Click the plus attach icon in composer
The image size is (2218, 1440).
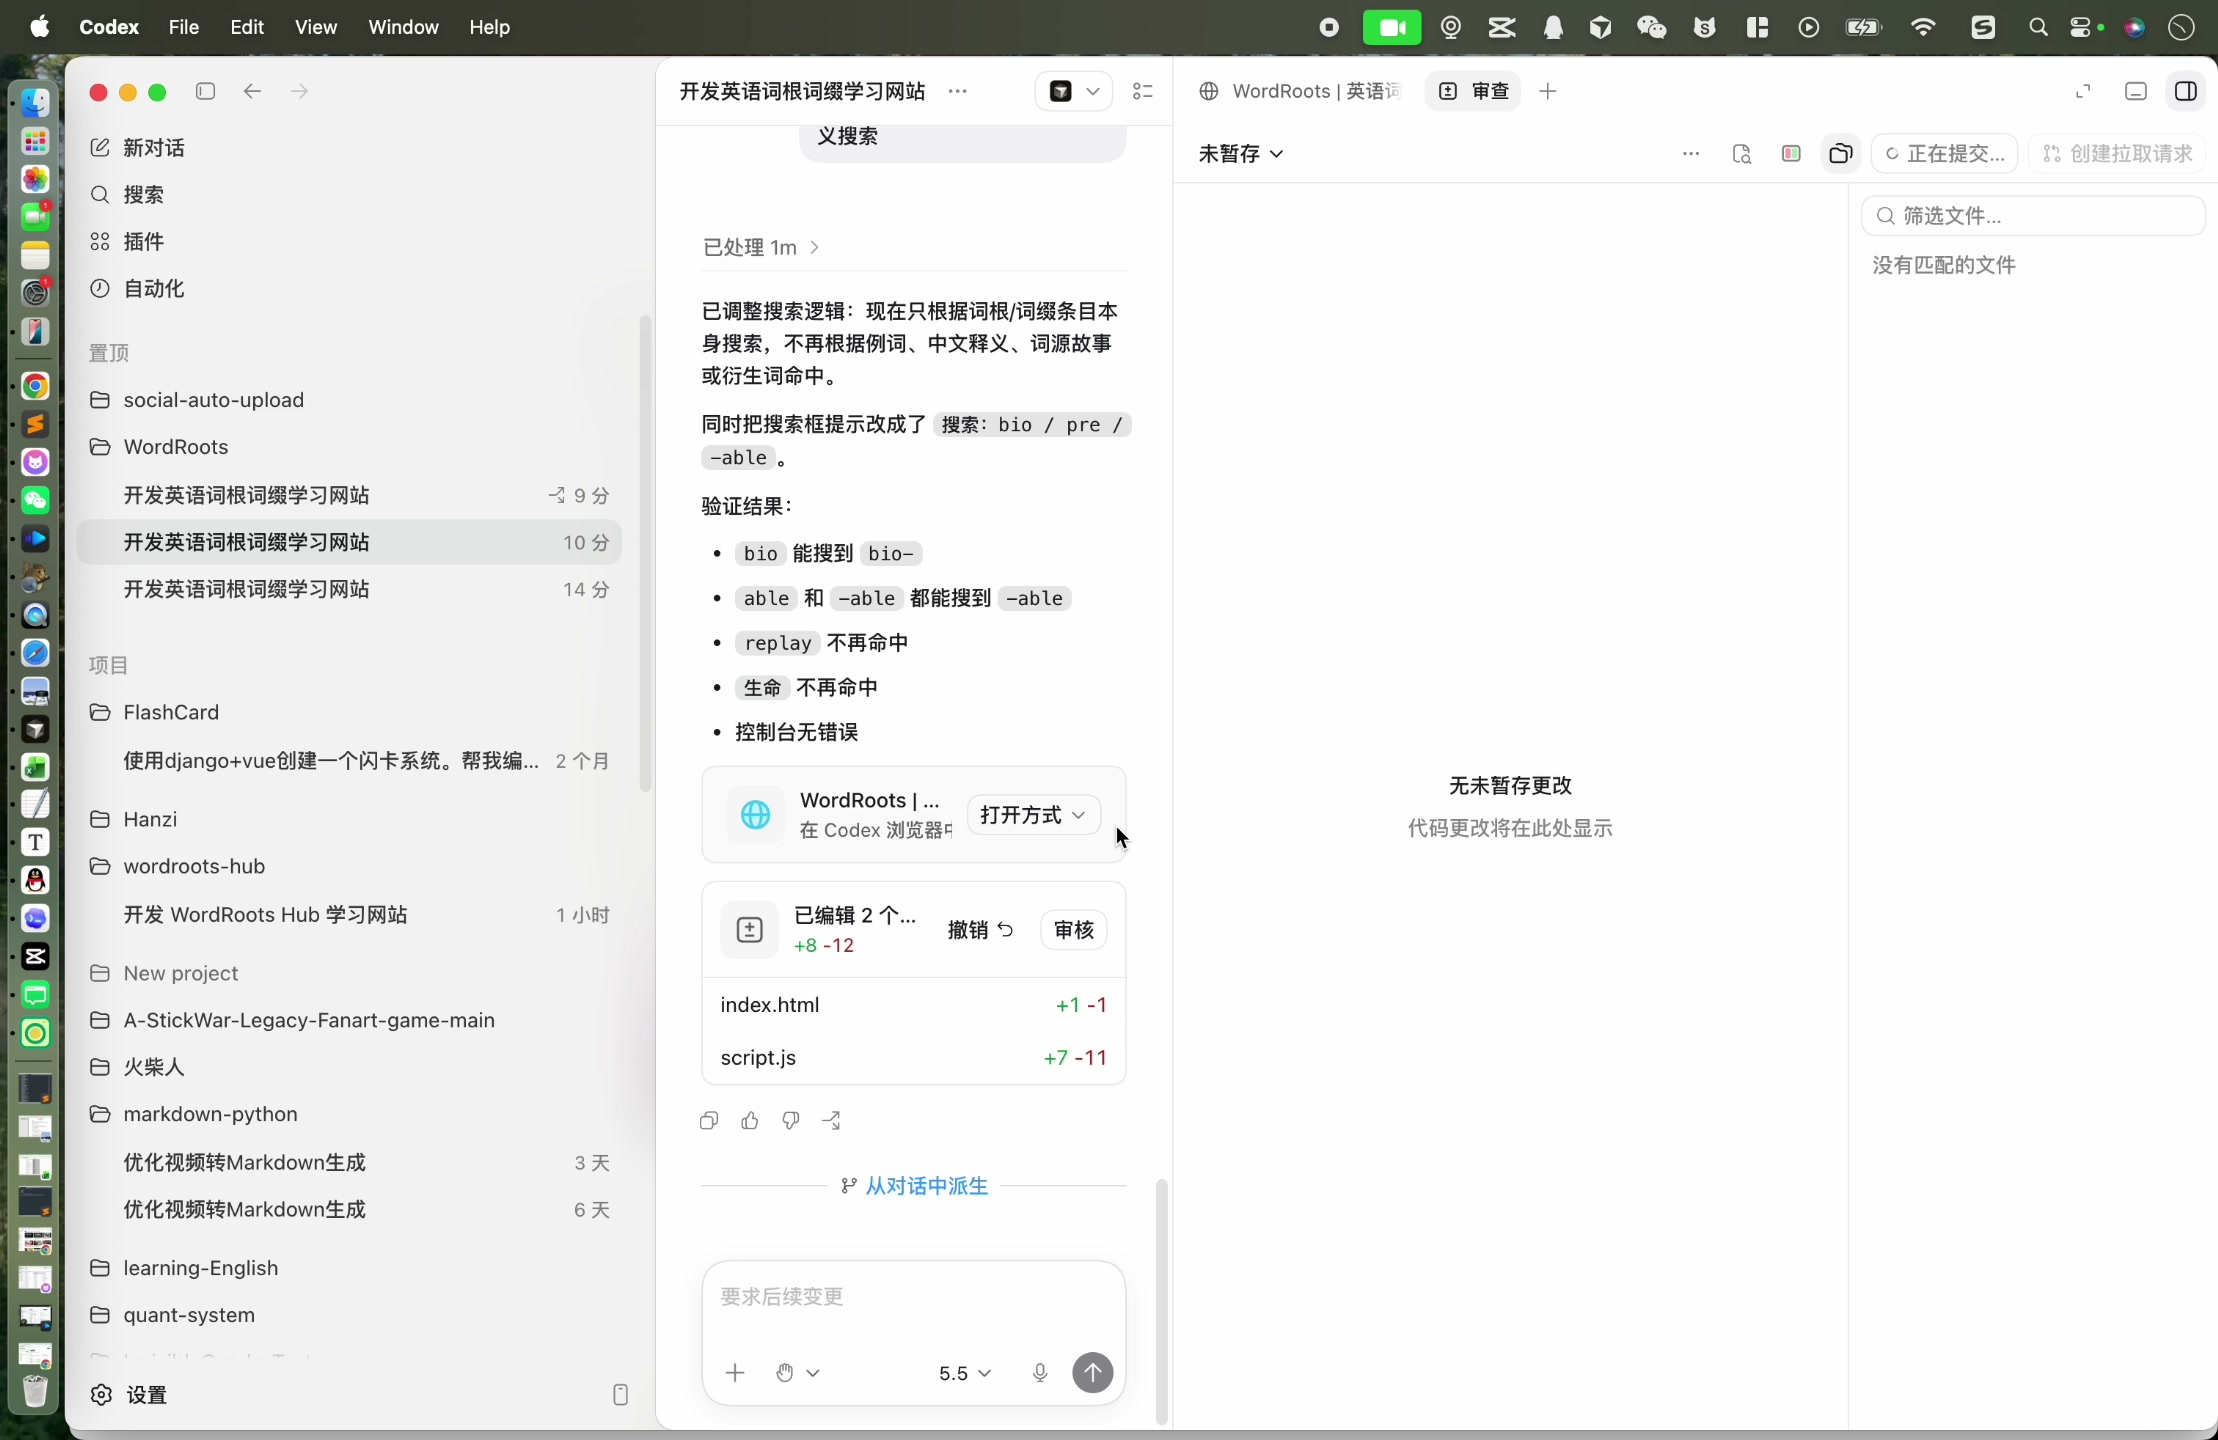click(x=735, y=1373)
